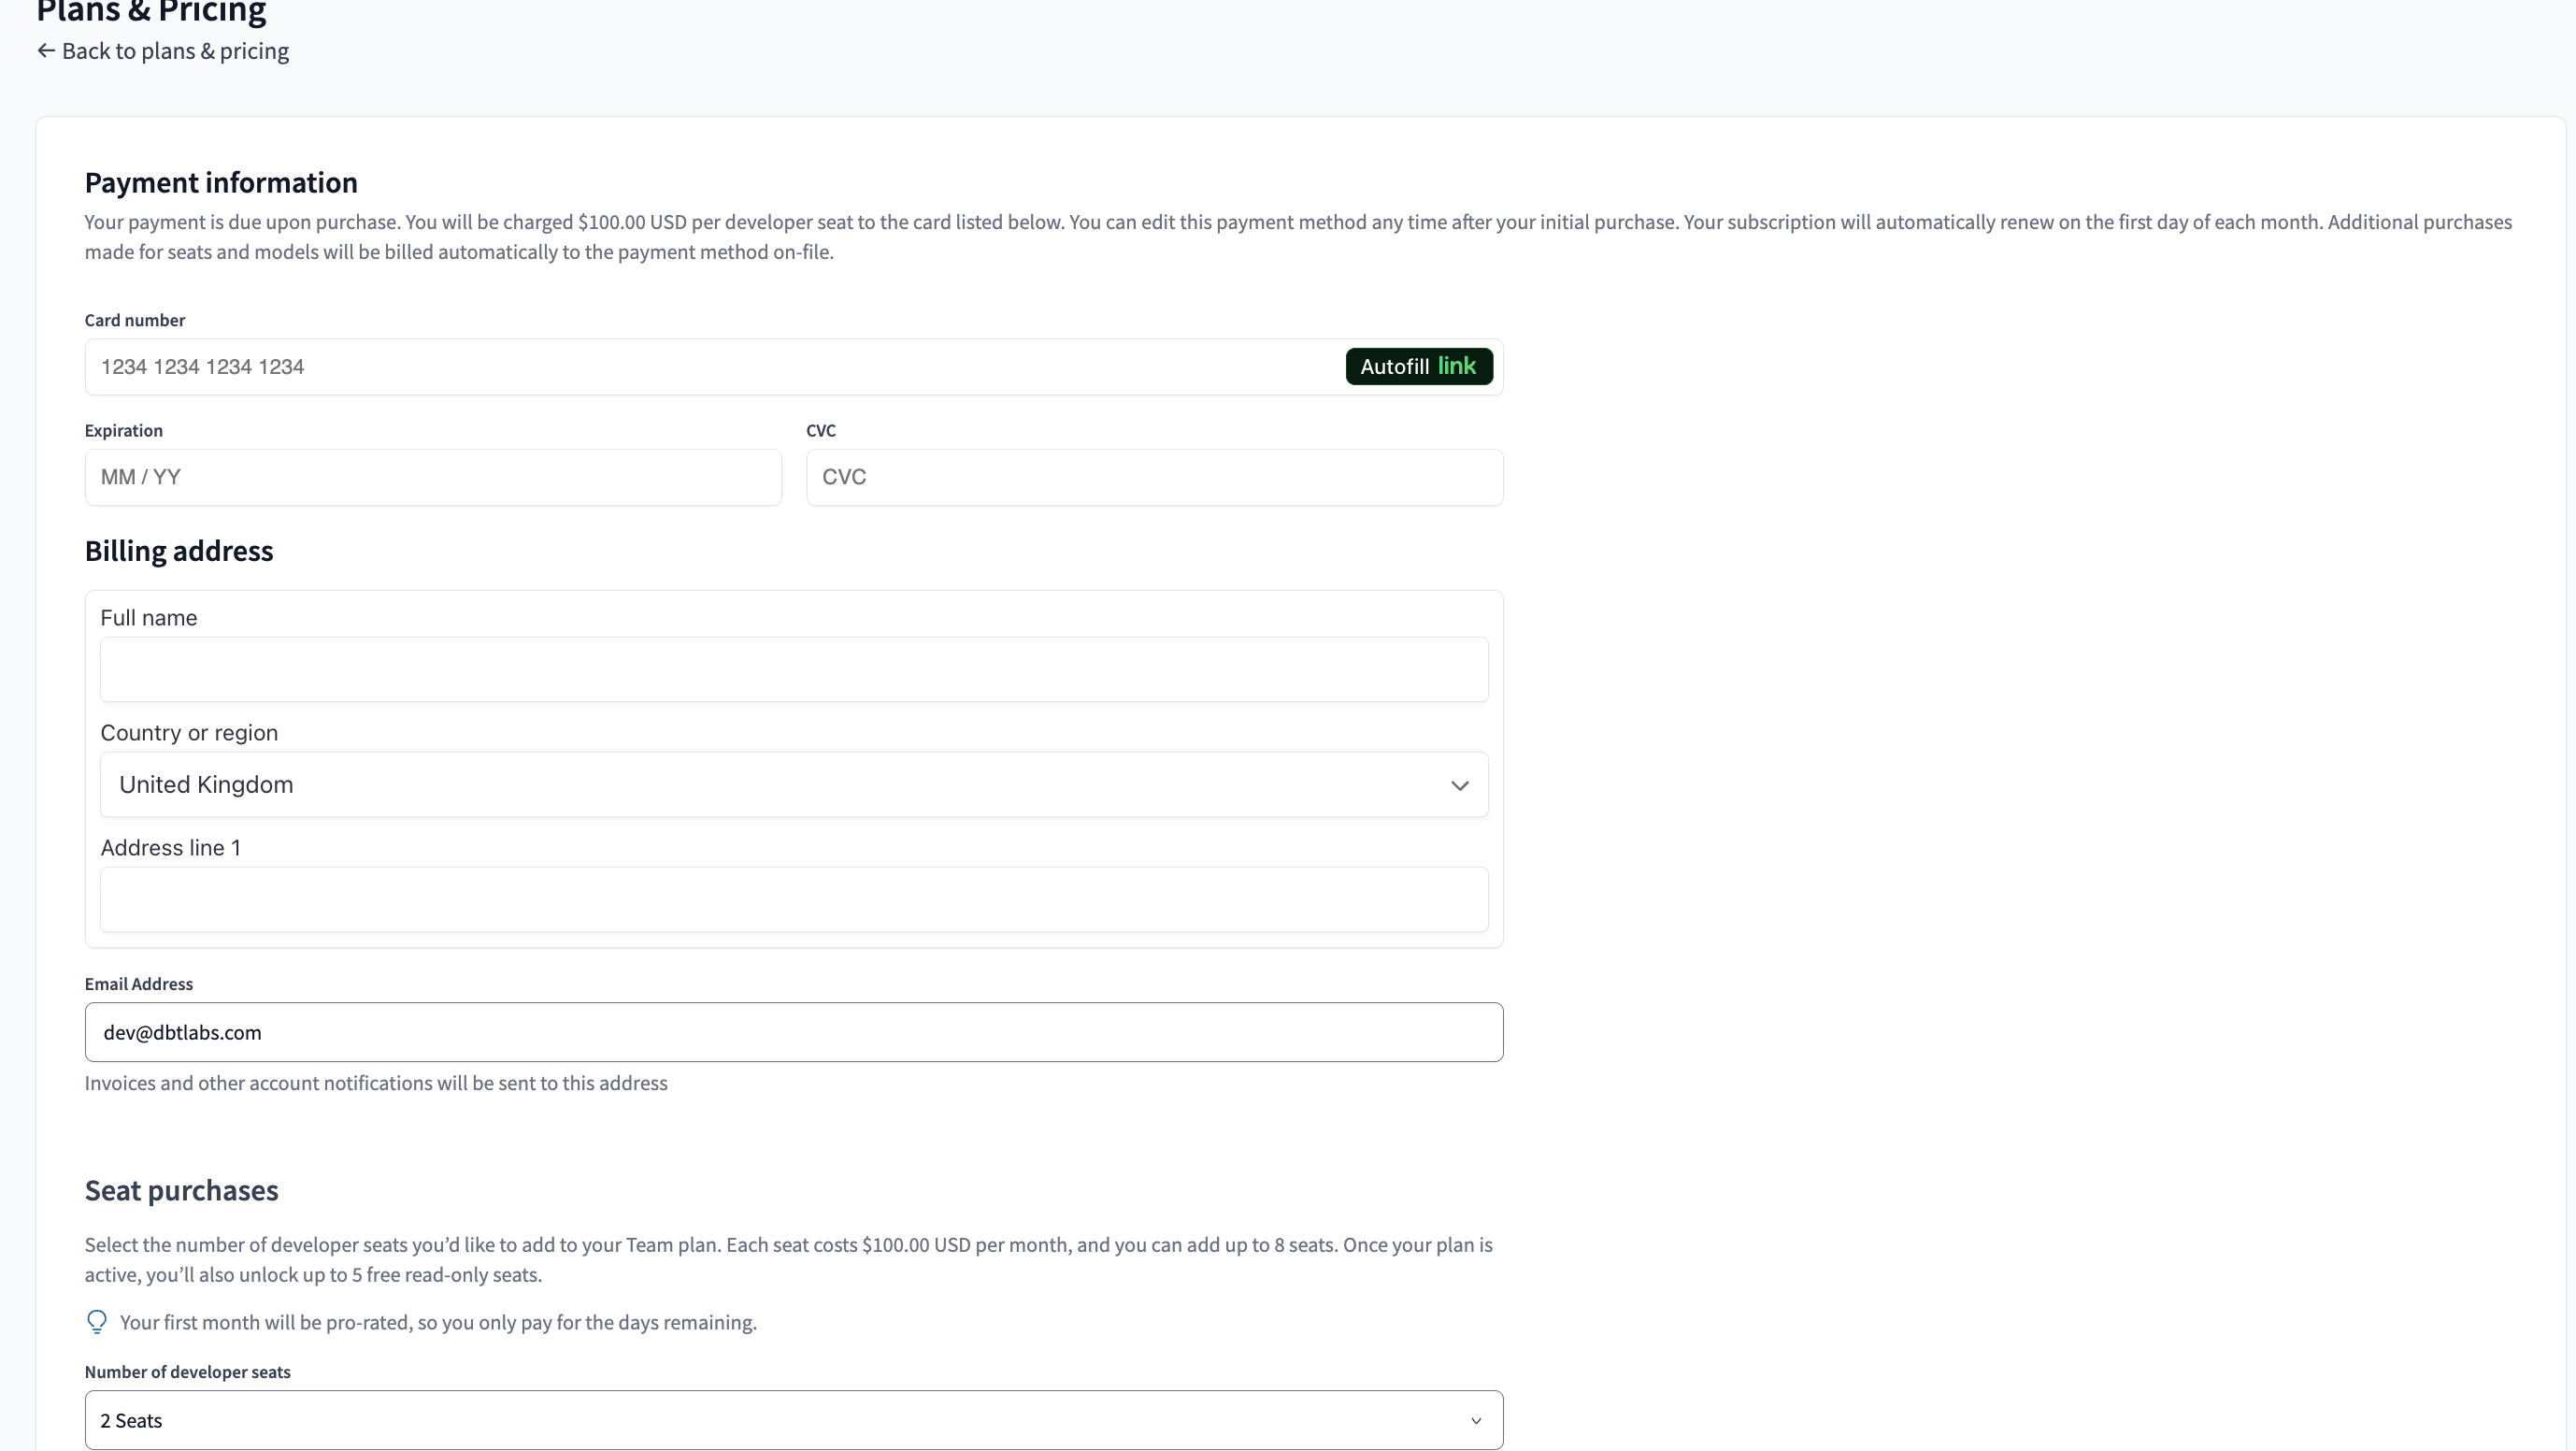Click the Email Address label
The height and width of the screenshot is (1451, 2576).
tap(138, 984)
